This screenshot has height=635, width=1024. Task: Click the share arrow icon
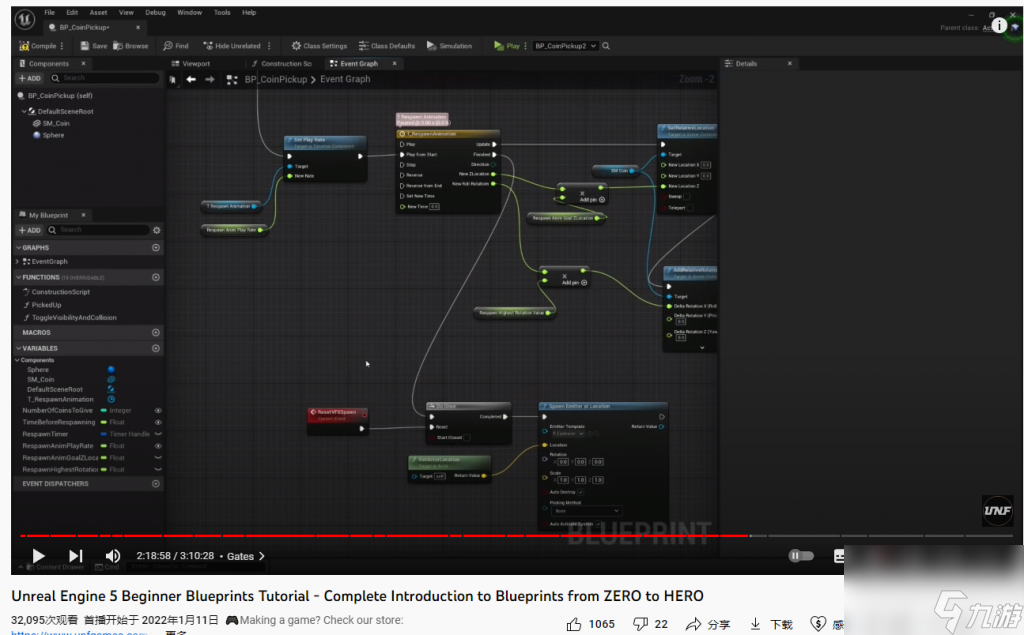[693, 625]
